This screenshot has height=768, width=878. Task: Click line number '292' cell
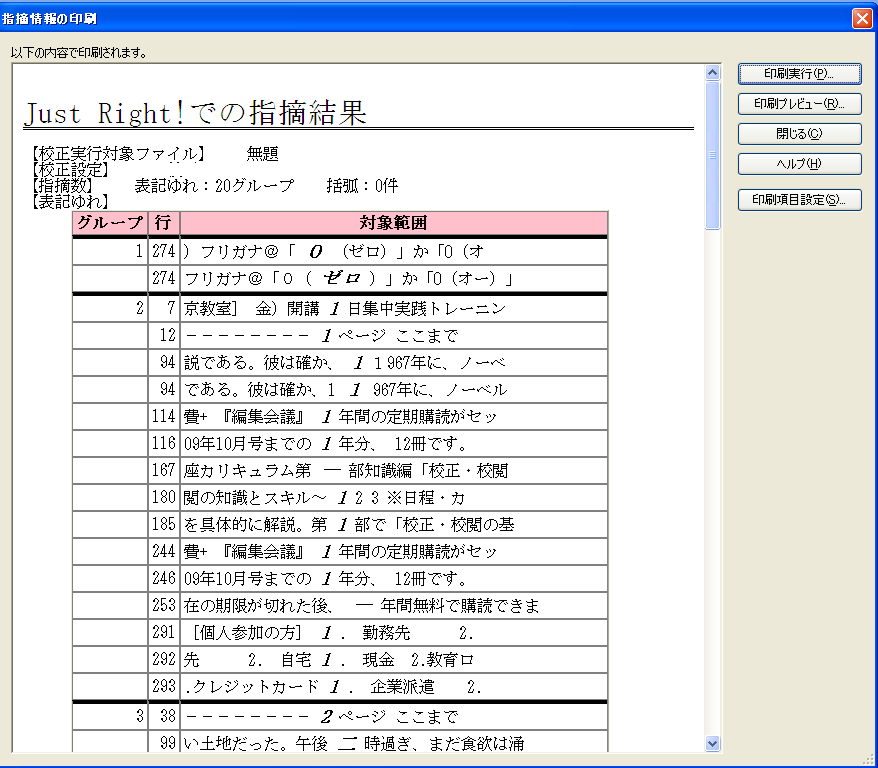[x=164, y=659]
